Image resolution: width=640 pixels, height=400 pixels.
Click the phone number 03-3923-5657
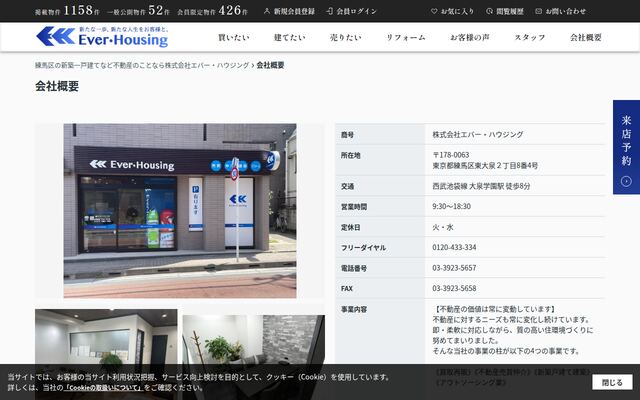[454, 268]
